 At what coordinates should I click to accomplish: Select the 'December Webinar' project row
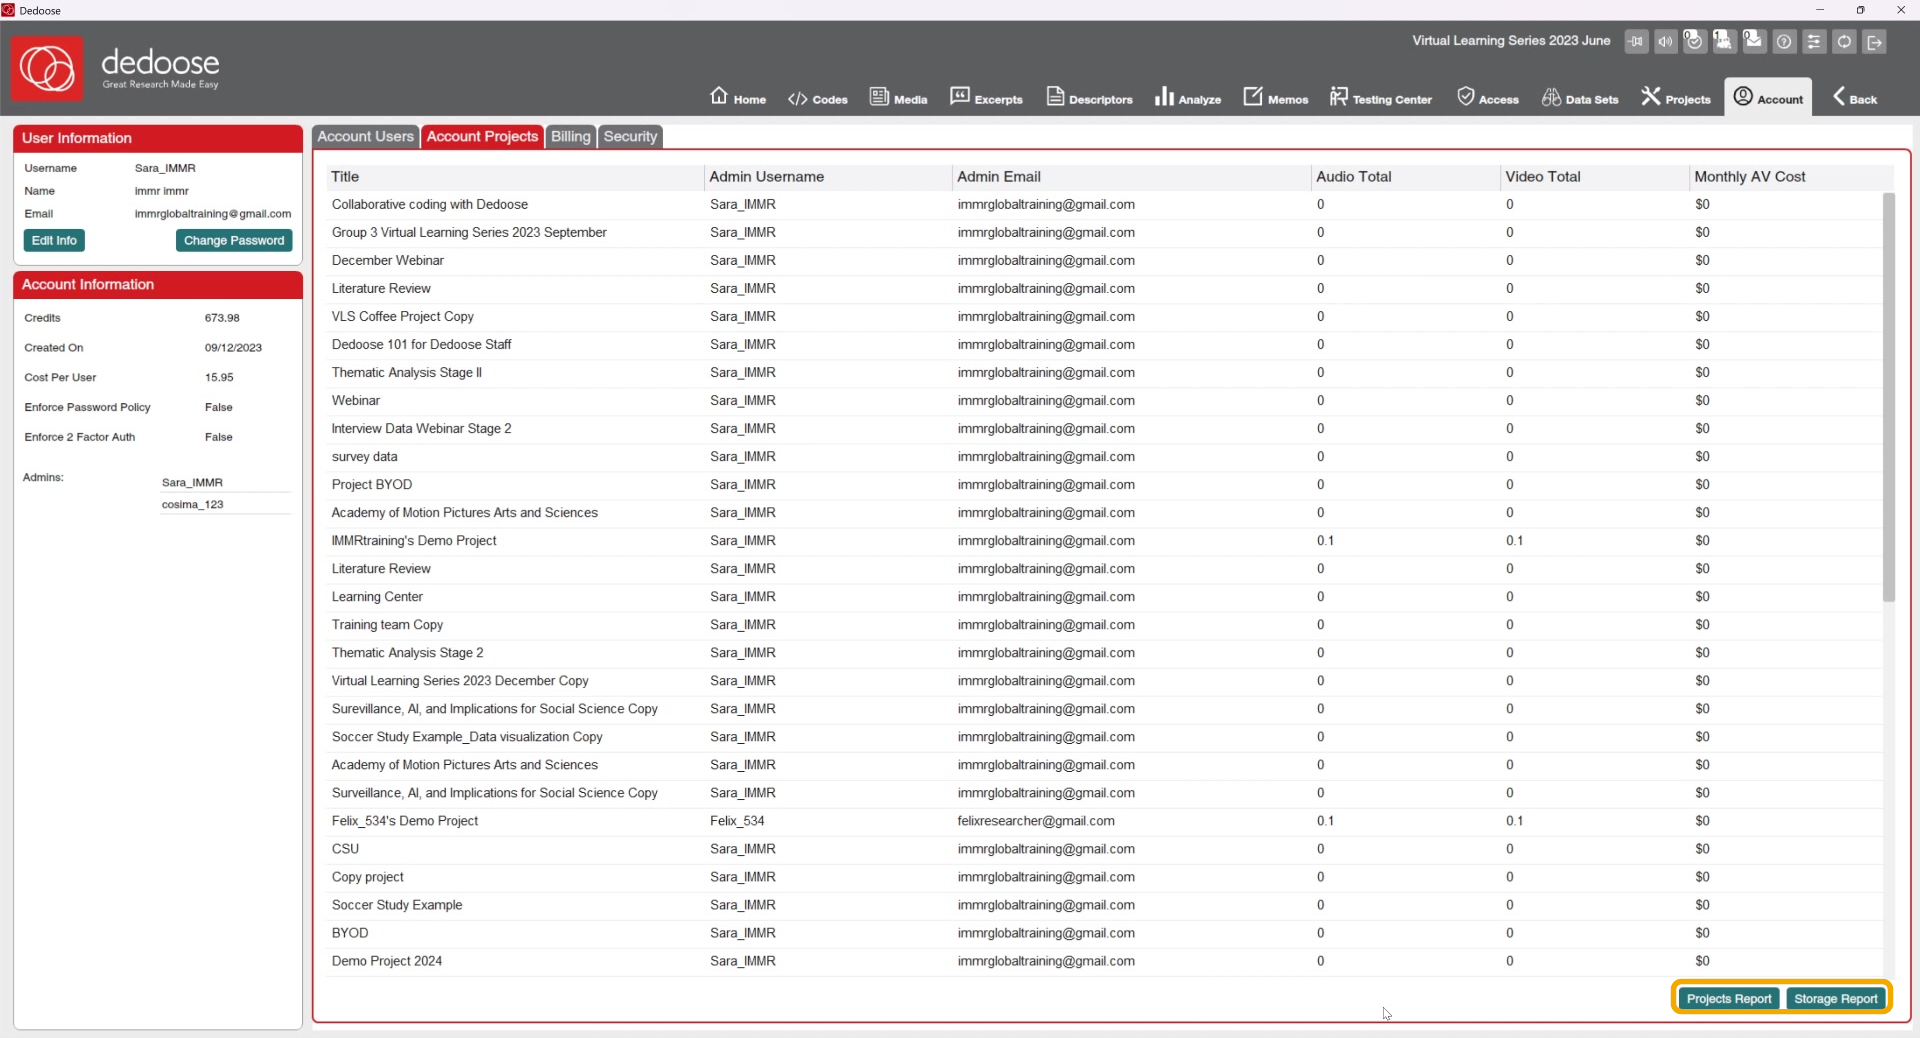1104,261
